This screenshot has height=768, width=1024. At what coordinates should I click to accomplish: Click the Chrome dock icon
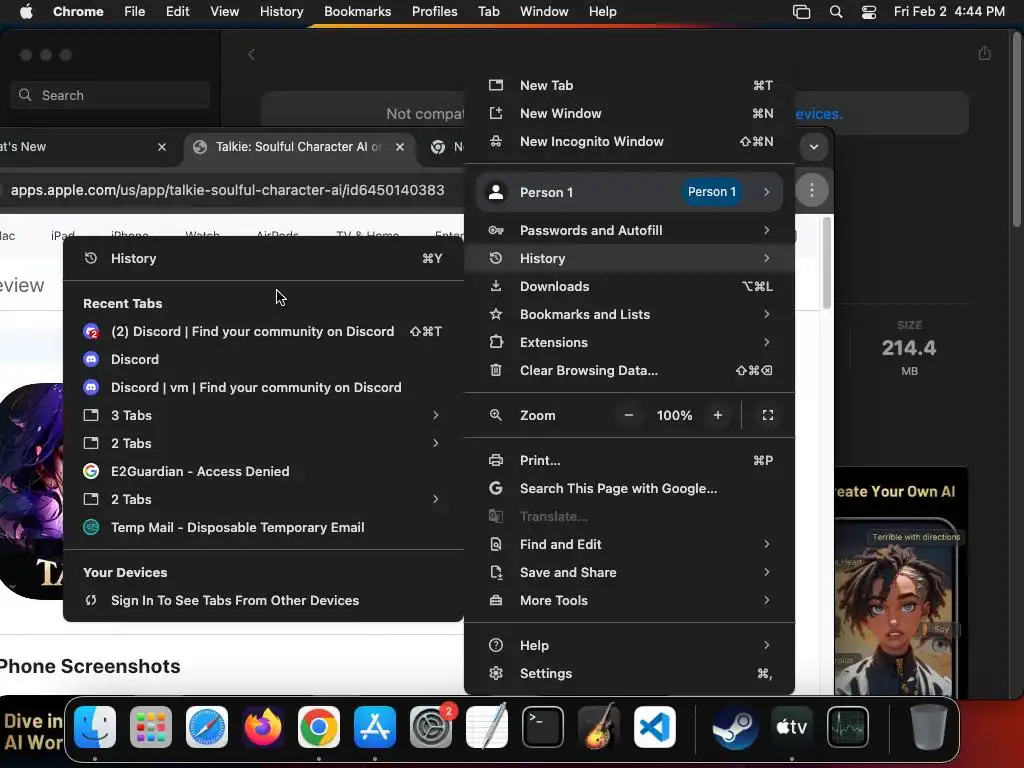[319, 727]
